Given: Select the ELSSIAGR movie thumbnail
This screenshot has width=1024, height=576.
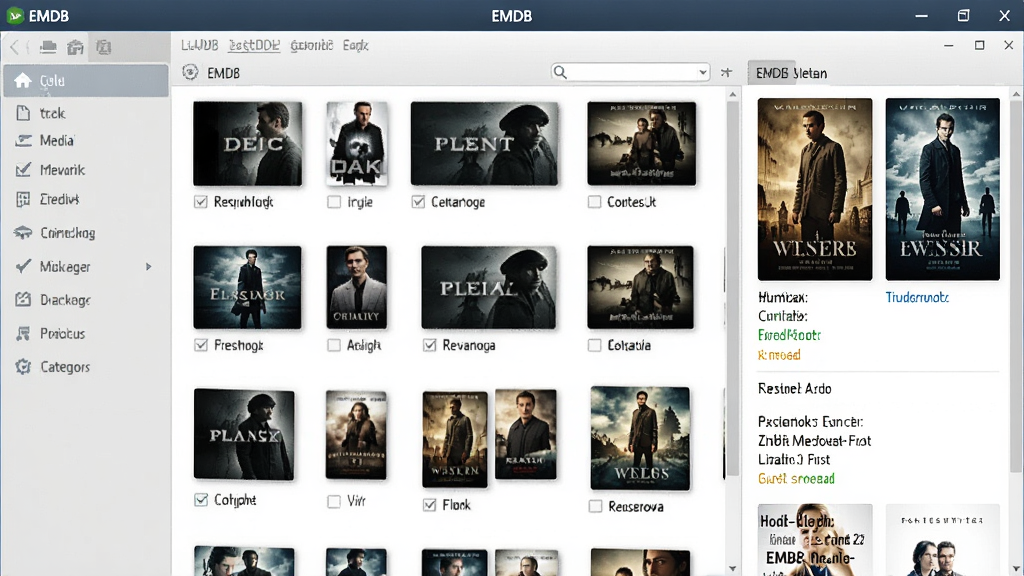Looking at the screenshot, I should tap(248, 287).
